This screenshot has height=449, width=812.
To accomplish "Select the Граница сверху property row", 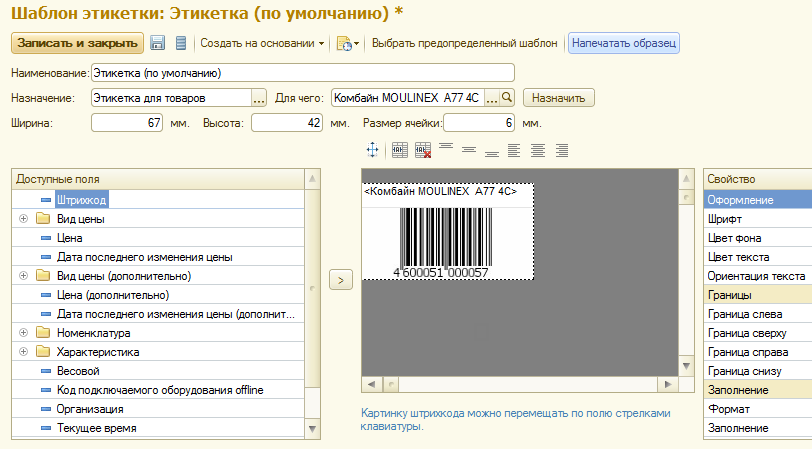I will click(x=758, y=332).
